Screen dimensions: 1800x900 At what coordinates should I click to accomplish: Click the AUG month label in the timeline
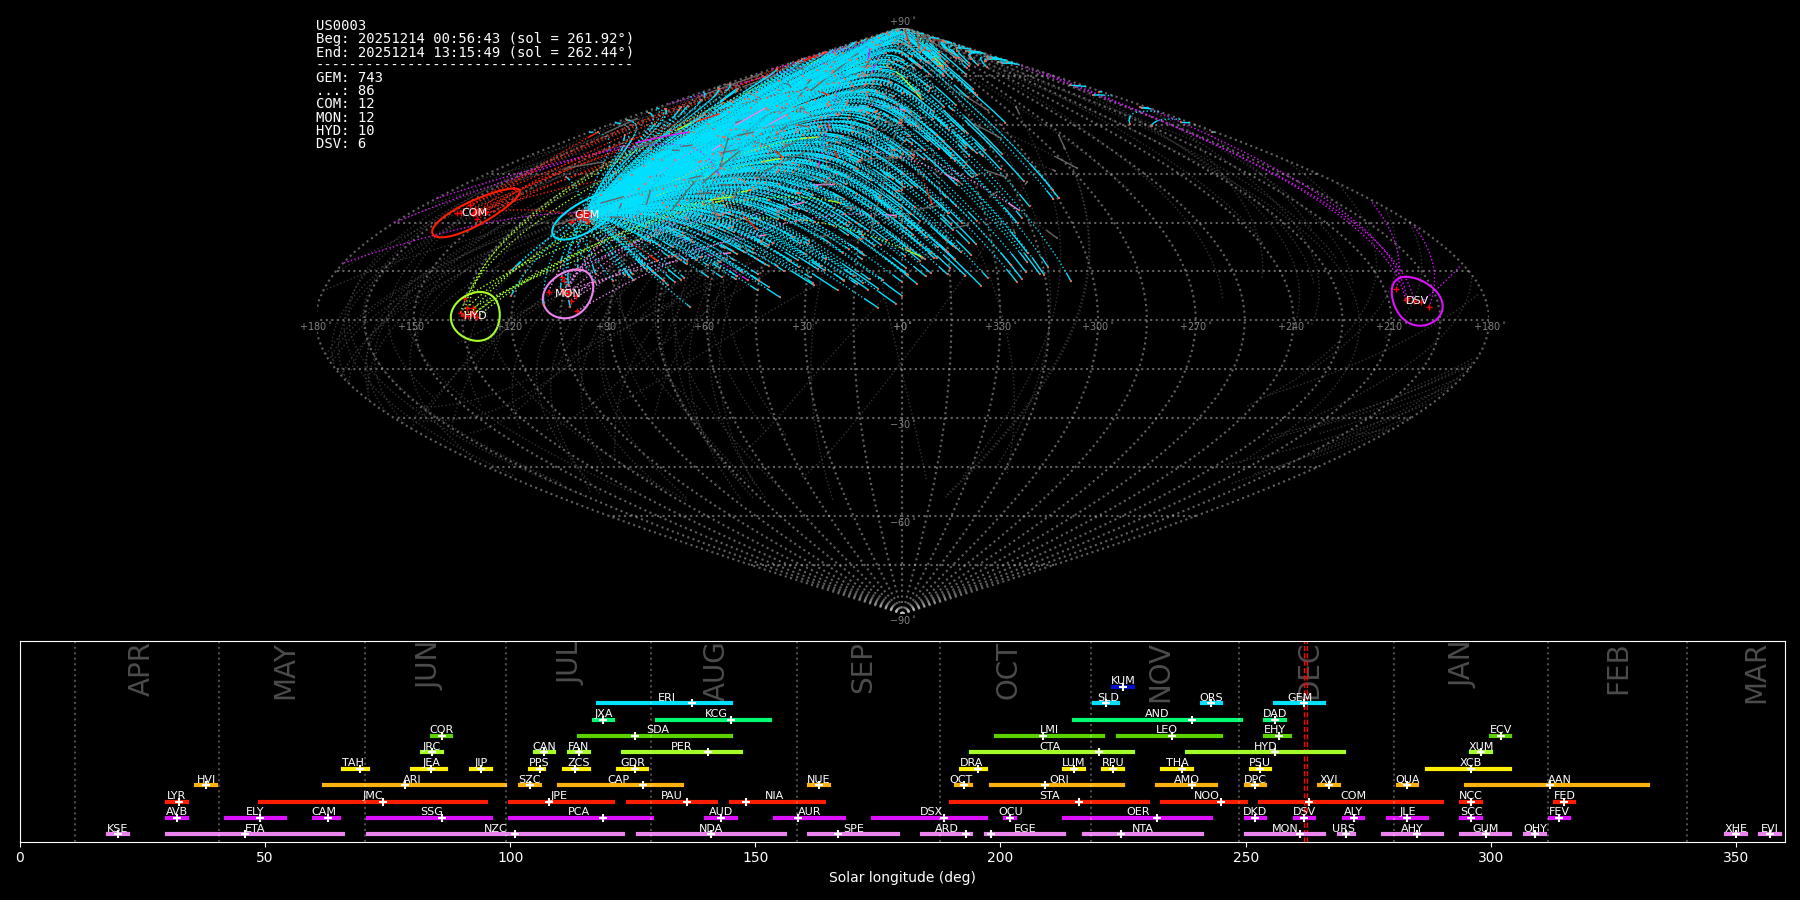point(714,672)
